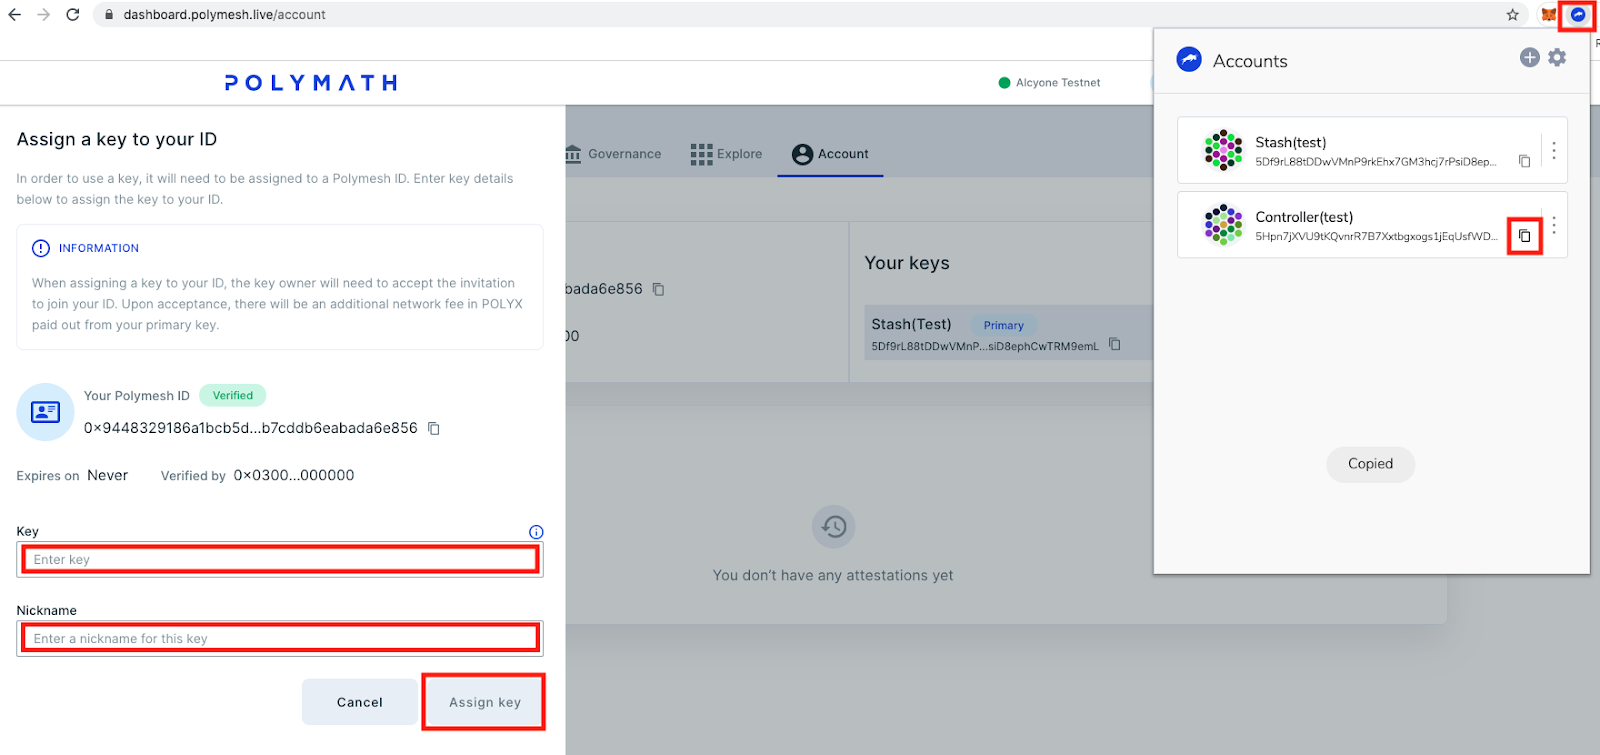Click the browser forward arrow
Screen dimensions: 1600x755
tap(43, 15)
